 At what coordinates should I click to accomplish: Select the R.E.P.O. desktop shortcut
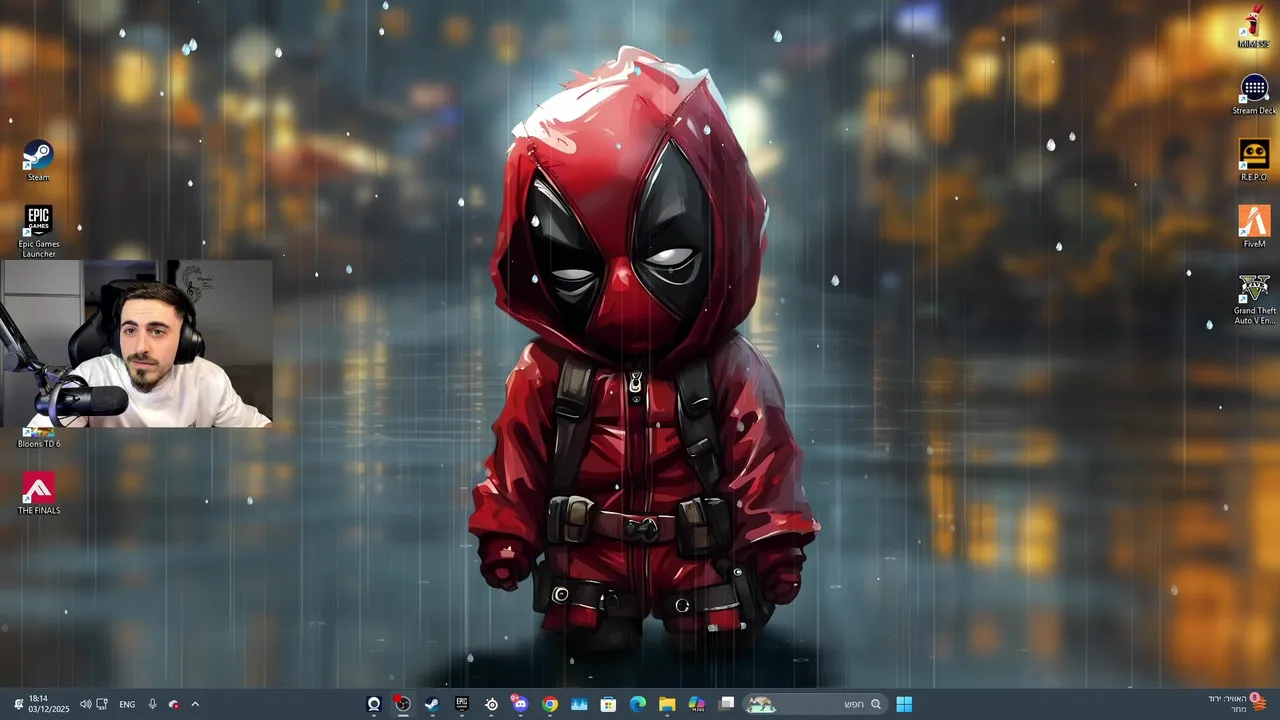(x=1254, y=160)
